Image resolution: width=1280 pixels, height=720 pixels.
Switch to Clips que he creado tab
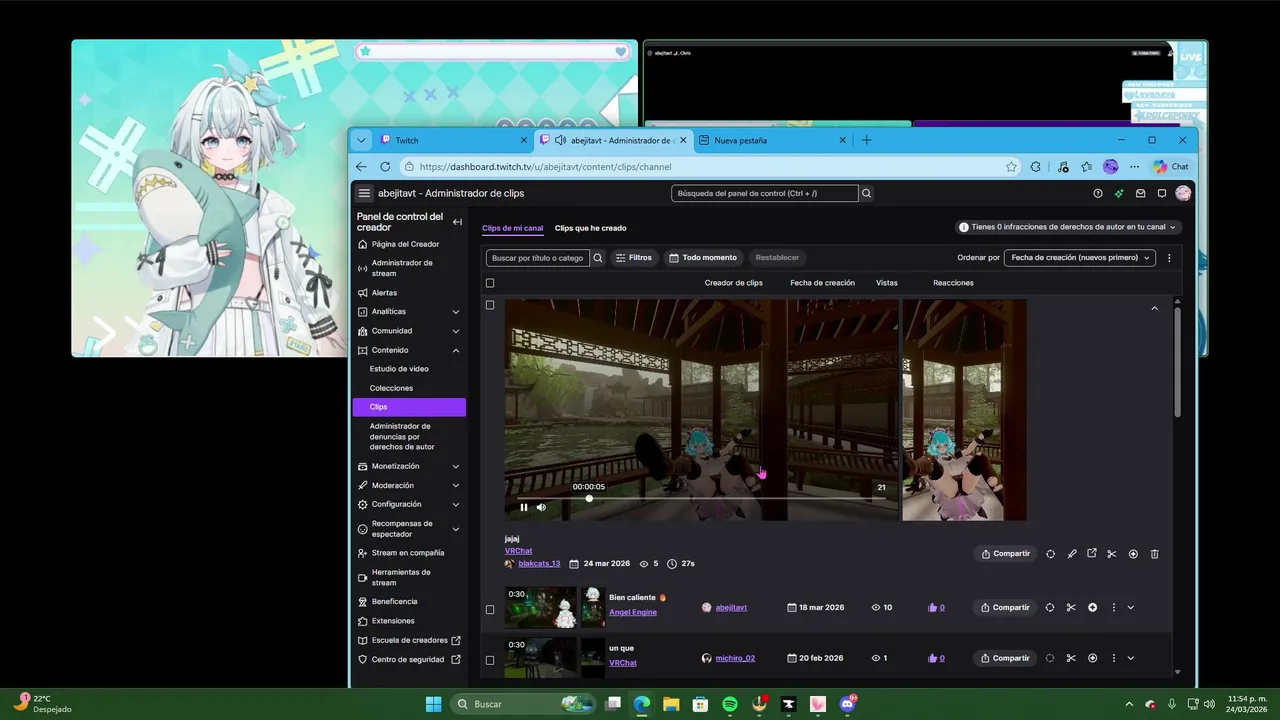590,228
